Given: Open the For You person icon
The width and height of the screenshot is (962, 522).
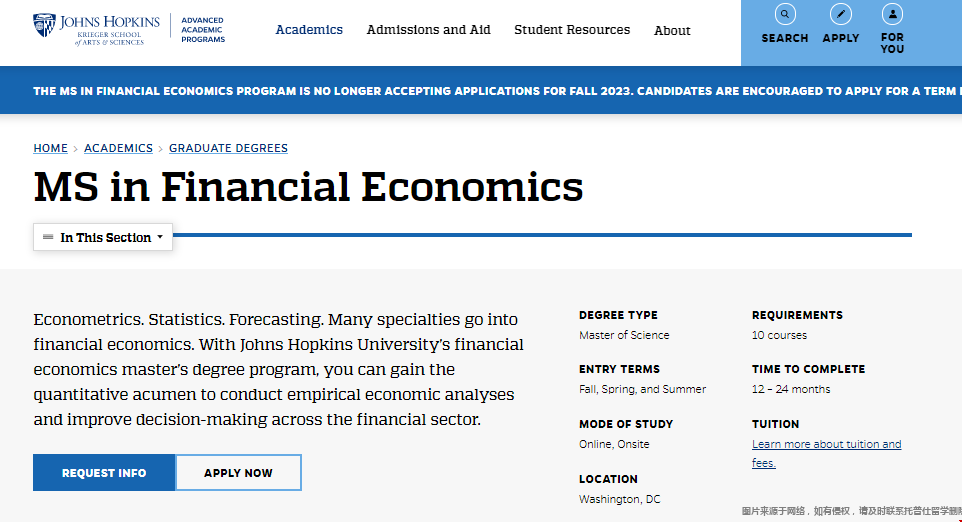Looking at the screenshot, I should 892,13.
